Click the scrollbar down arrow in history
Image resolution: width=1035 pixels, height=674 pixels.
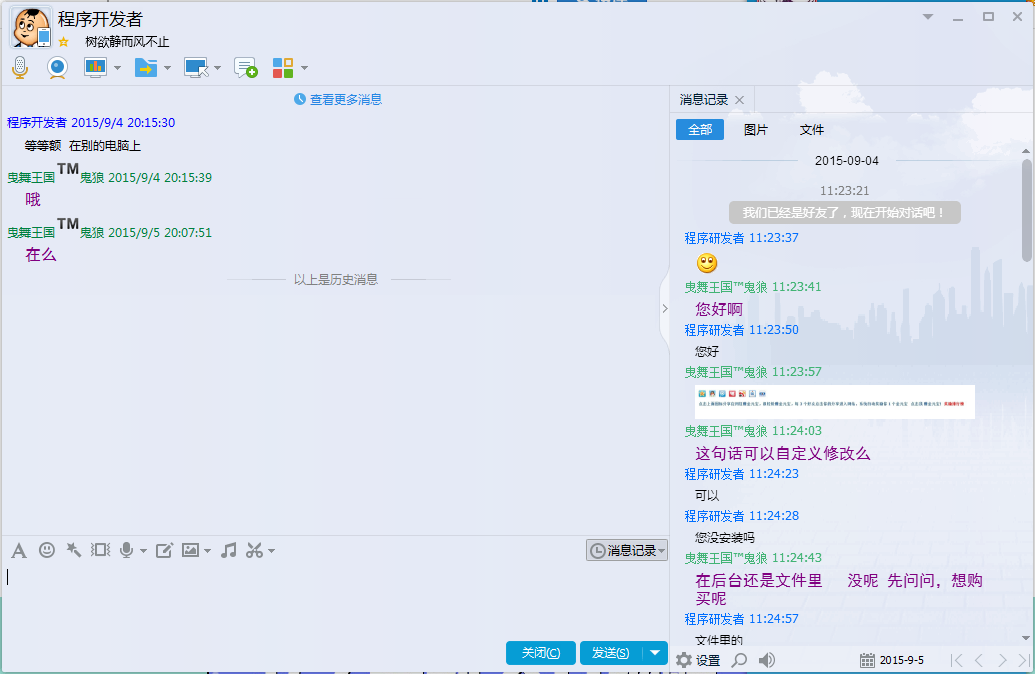pyautogui.click(x=1026, y=638)
